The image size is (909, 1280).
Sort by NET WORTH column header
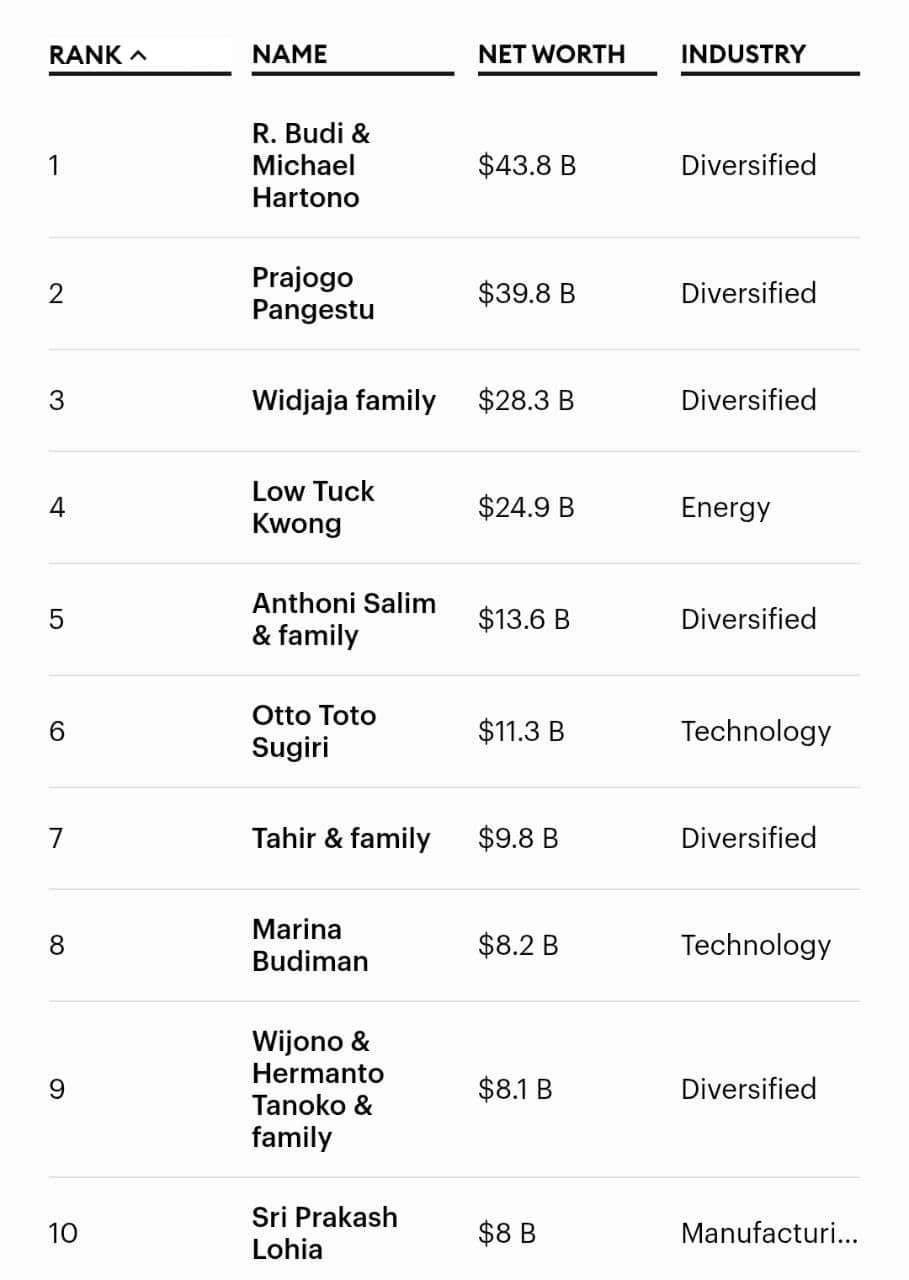tap(551, 55)
